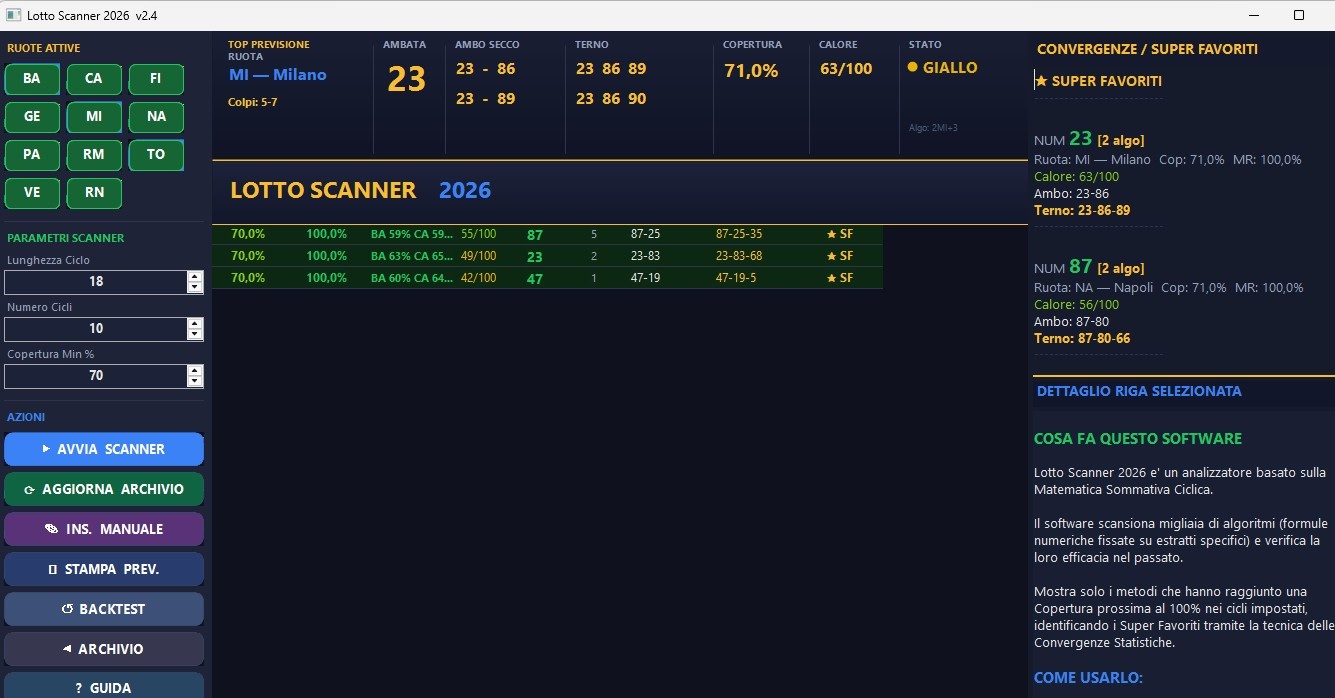Click the star SUPER FAVORITI heading
The width and height of the screenshot is (1335, 698).
(1098, 81)
